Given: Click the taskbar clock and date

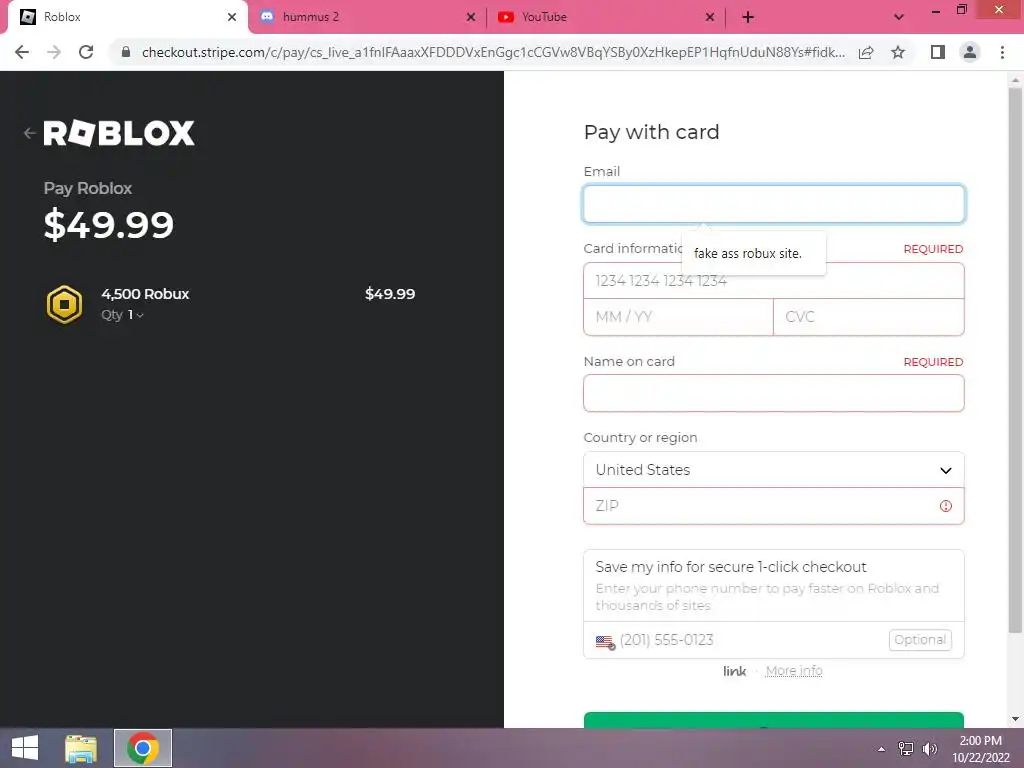Looking at the screenshot, I should pyautogui.click(x=980, y=749).
